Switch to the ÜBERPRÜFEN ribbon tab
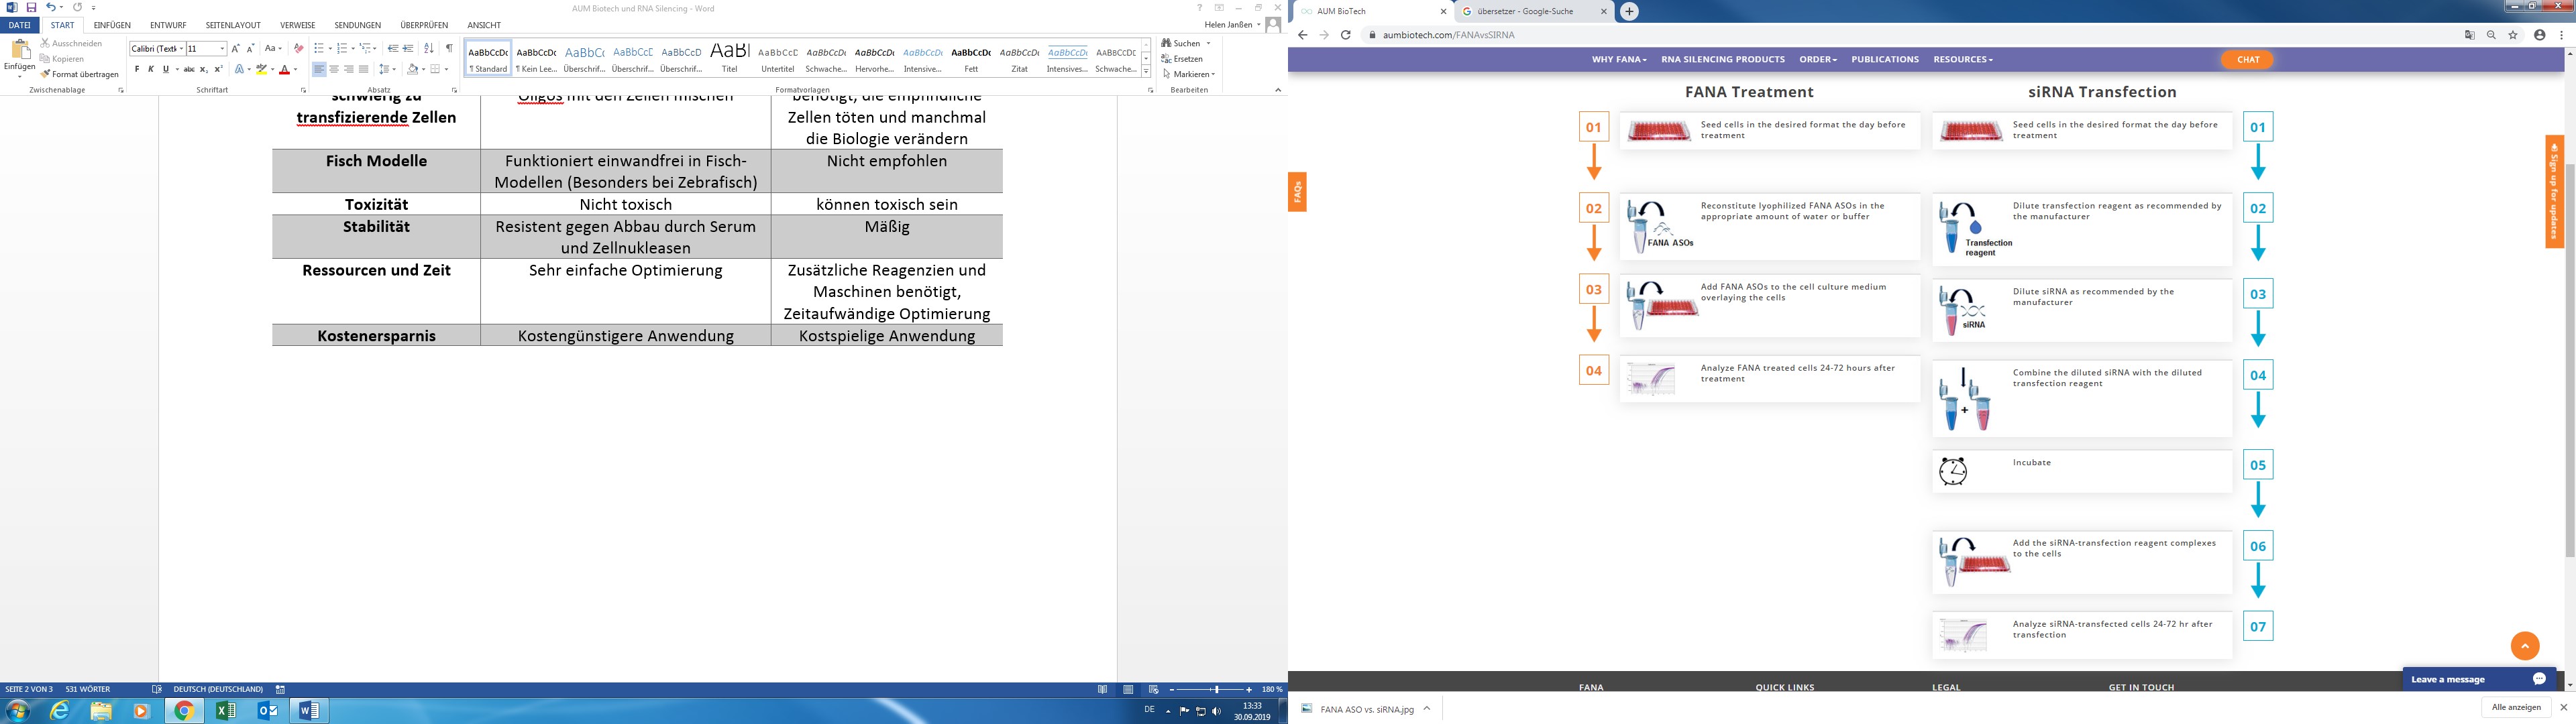Screen dimensions: 2576x724 tap(424, 25)
